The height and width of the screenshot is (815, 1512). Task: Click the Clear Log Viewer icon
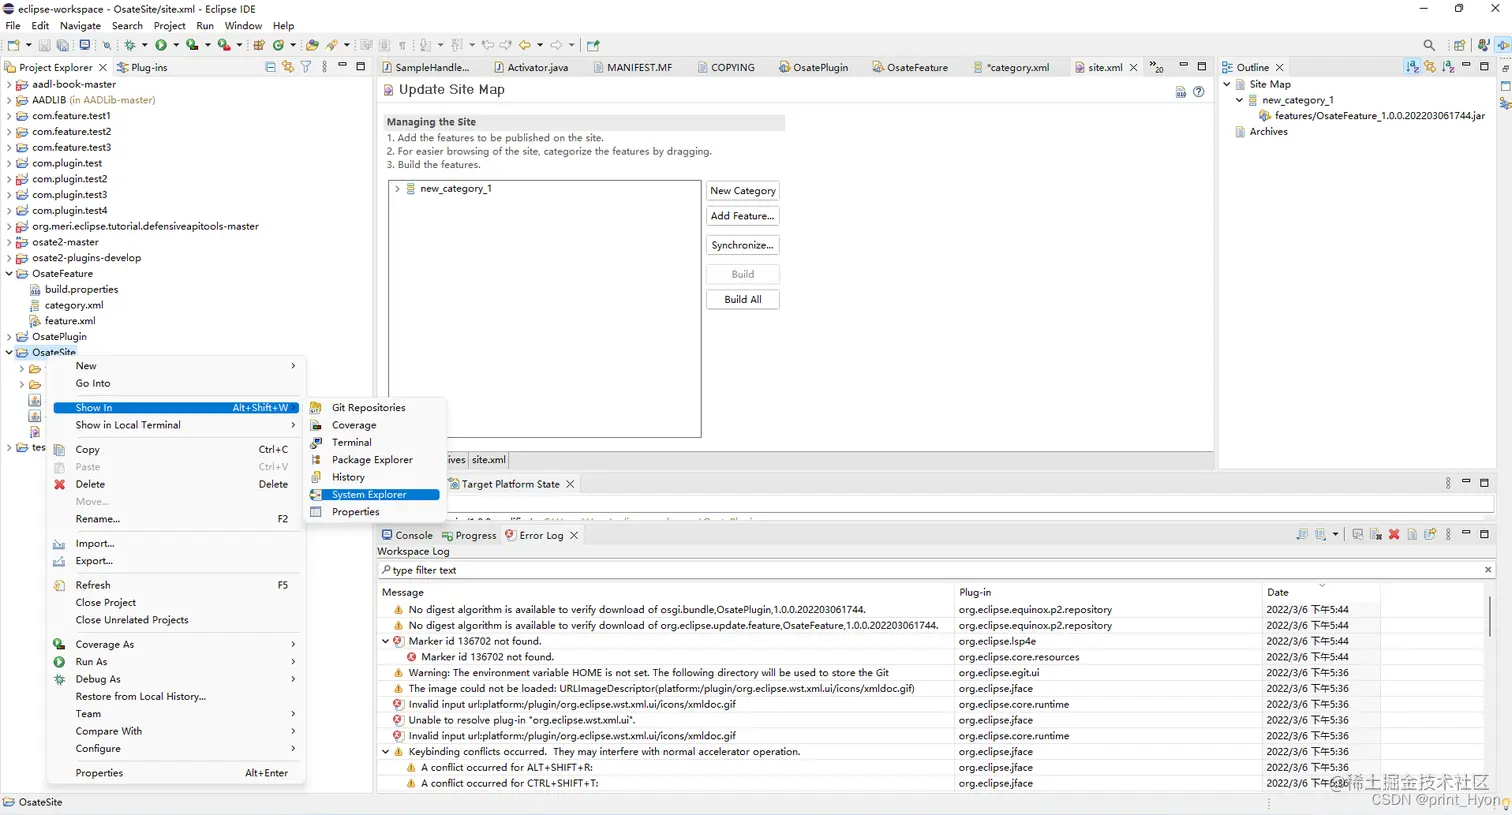(x=1375, y=535)
